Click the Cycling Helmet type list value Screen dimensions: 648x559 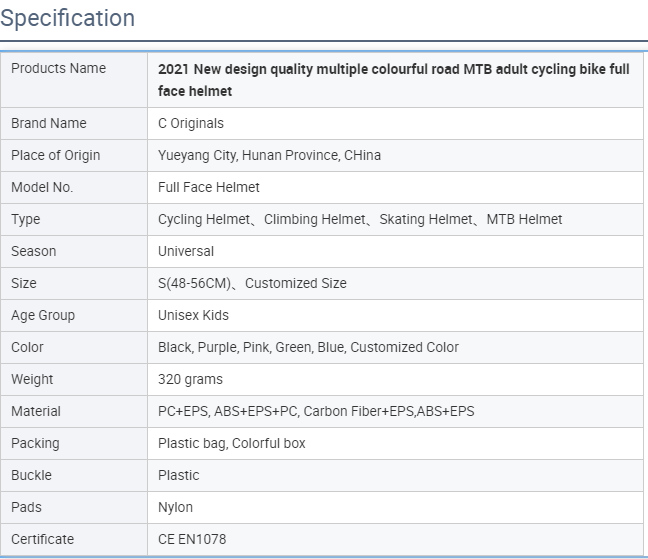click(x=360, y=219)
